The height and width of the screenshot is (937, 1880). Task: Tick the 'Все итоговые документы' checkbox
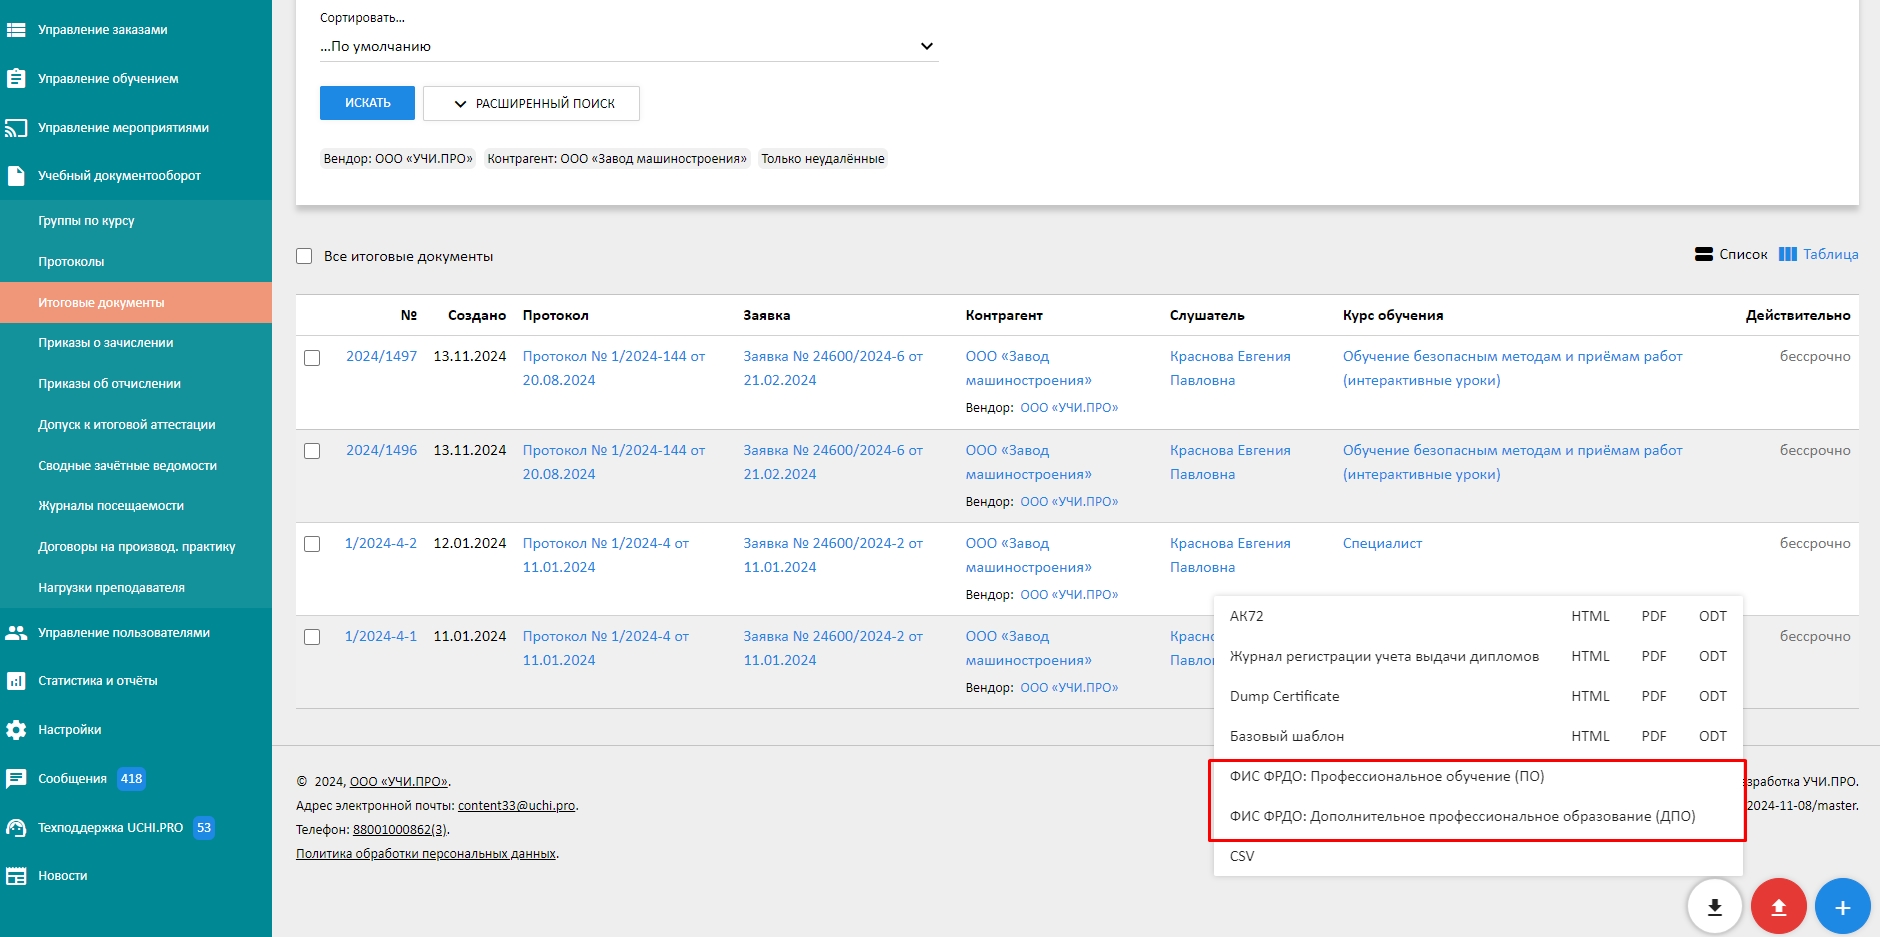(304, 256)
